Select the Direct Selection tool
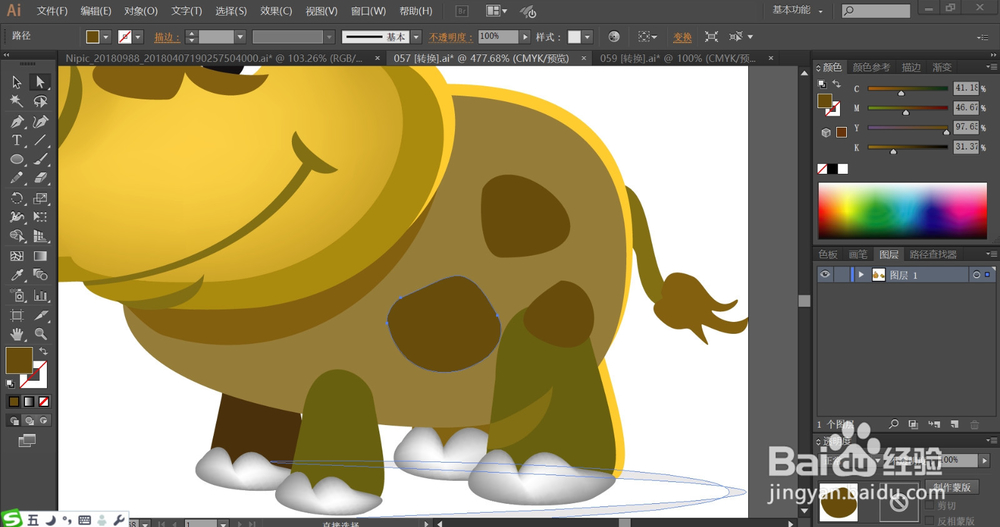This screenshot has height=527, width=1000. (x=40, y=82)
